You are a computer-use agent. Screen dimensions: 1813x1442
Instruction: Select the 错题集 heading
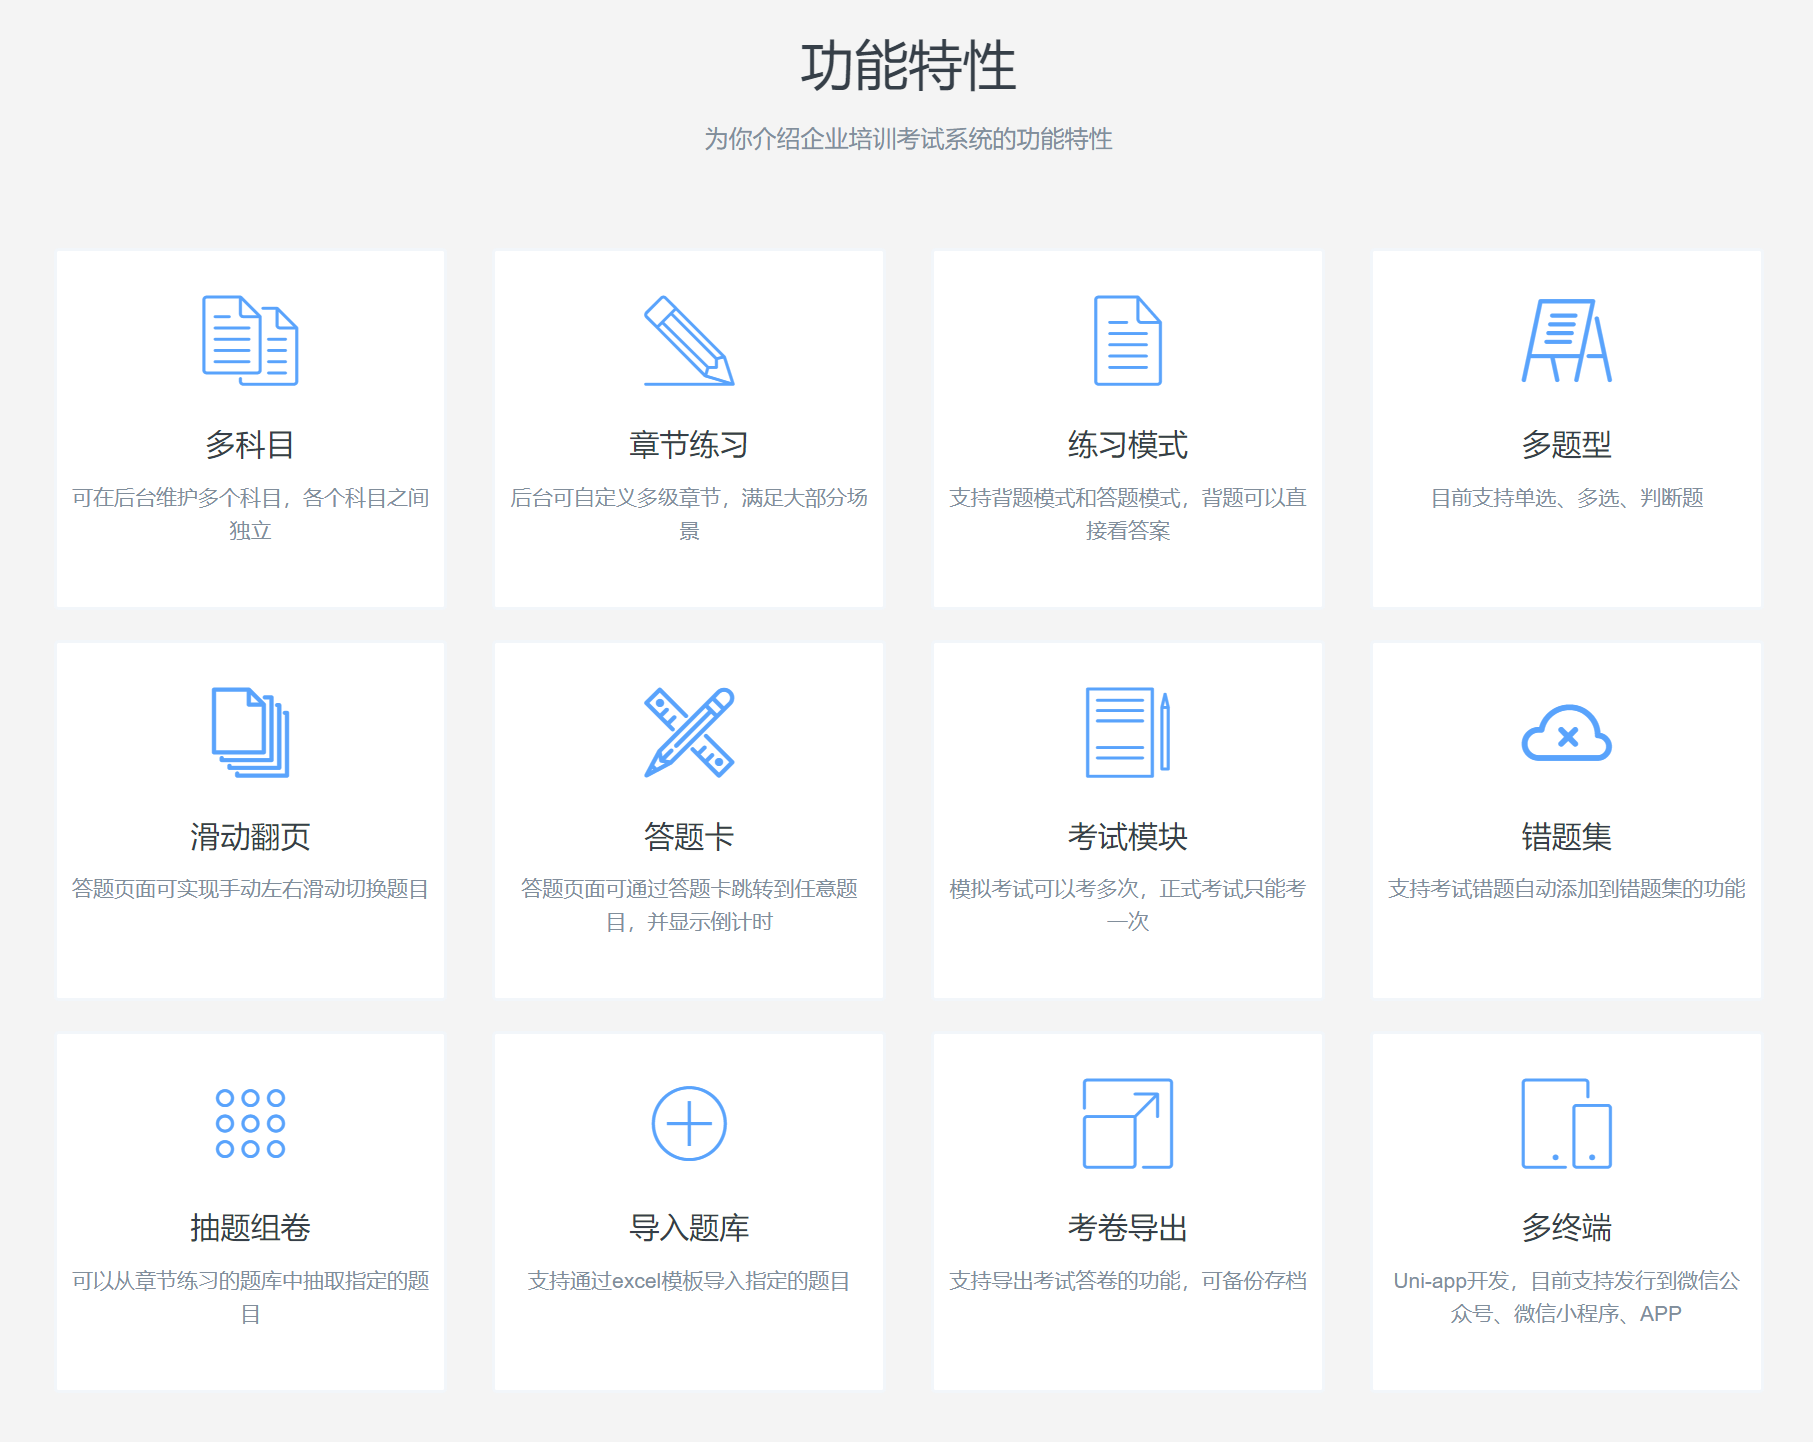[x=1566, y=836]
